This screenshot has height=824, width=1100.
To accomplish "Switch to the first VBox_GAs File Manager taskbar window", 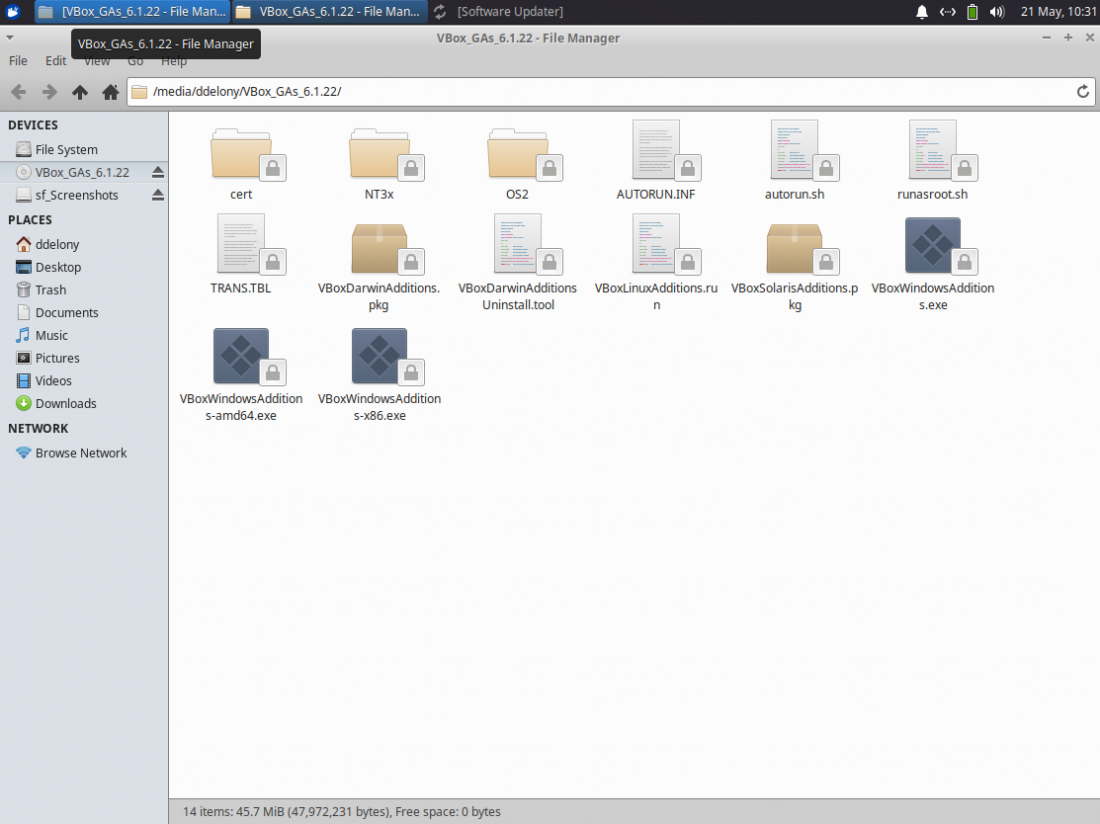I will tap(132, 11).
